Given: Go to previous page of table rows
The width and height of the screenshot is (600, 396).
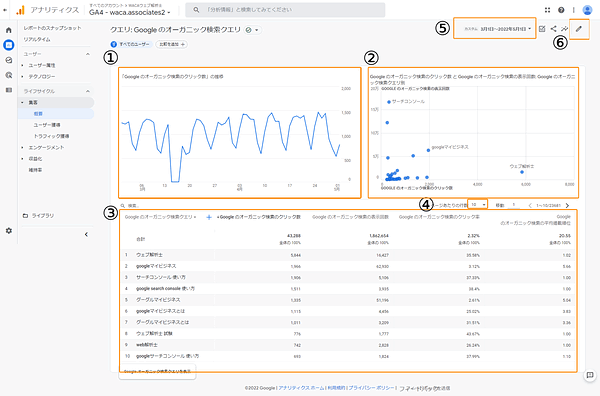Looking at the screenshot, I should tap(530, 205).
